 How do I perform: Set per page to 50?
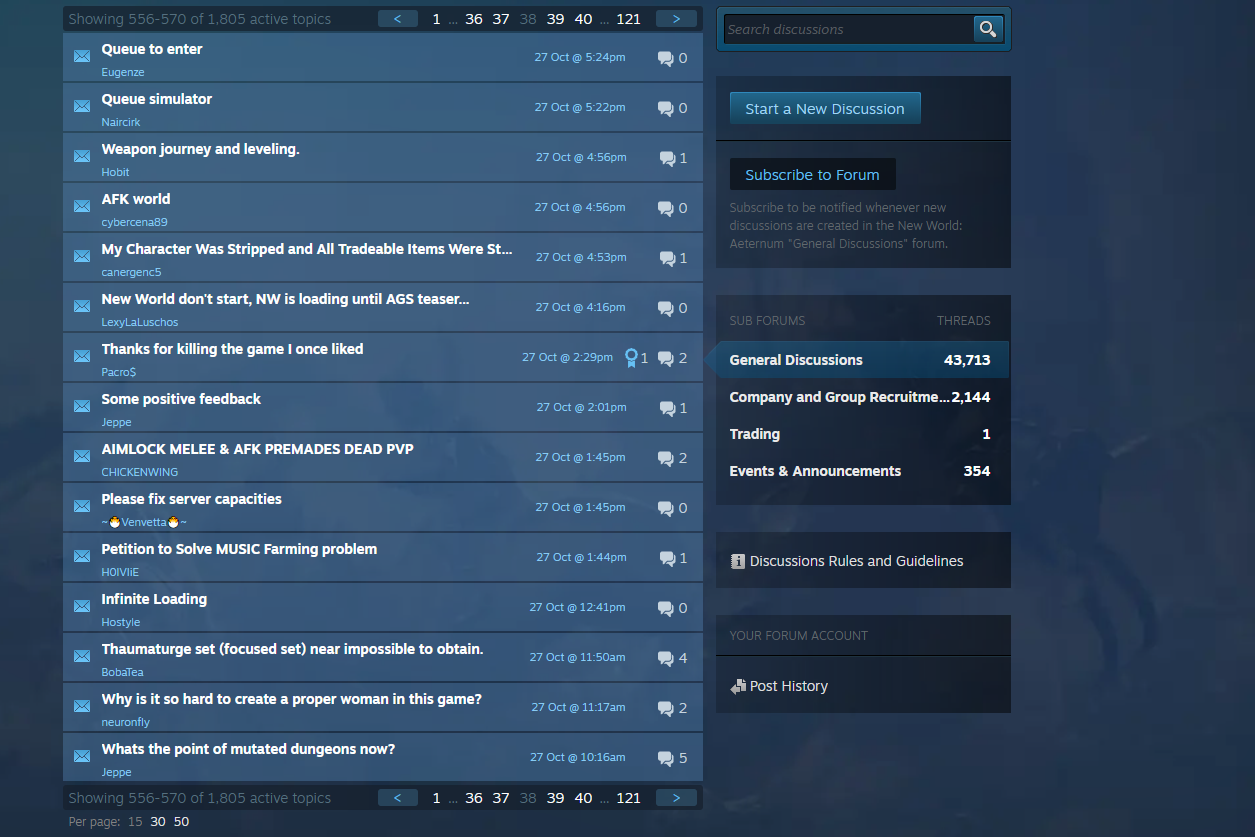(x=181, y=822)
